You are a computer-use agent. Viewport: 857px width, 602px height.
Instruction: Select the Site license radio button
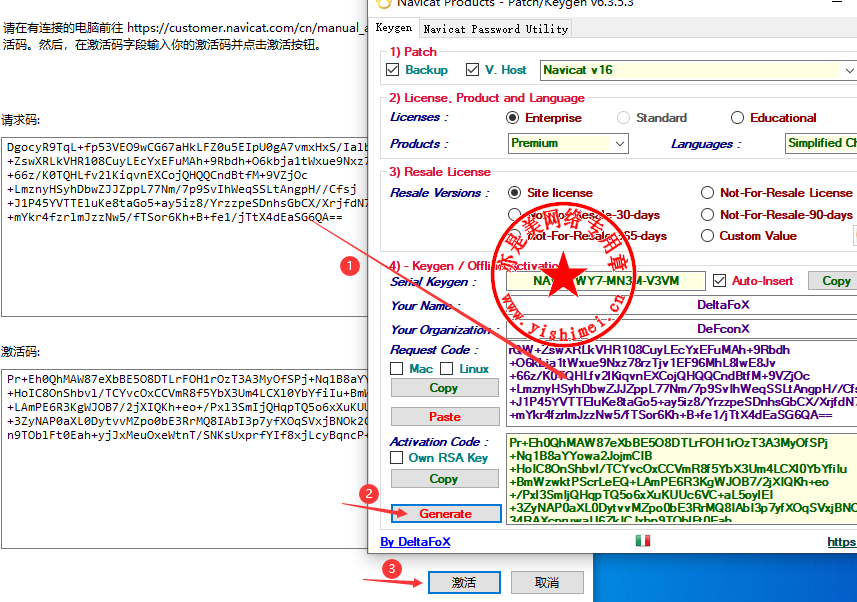tap(514, 192)
